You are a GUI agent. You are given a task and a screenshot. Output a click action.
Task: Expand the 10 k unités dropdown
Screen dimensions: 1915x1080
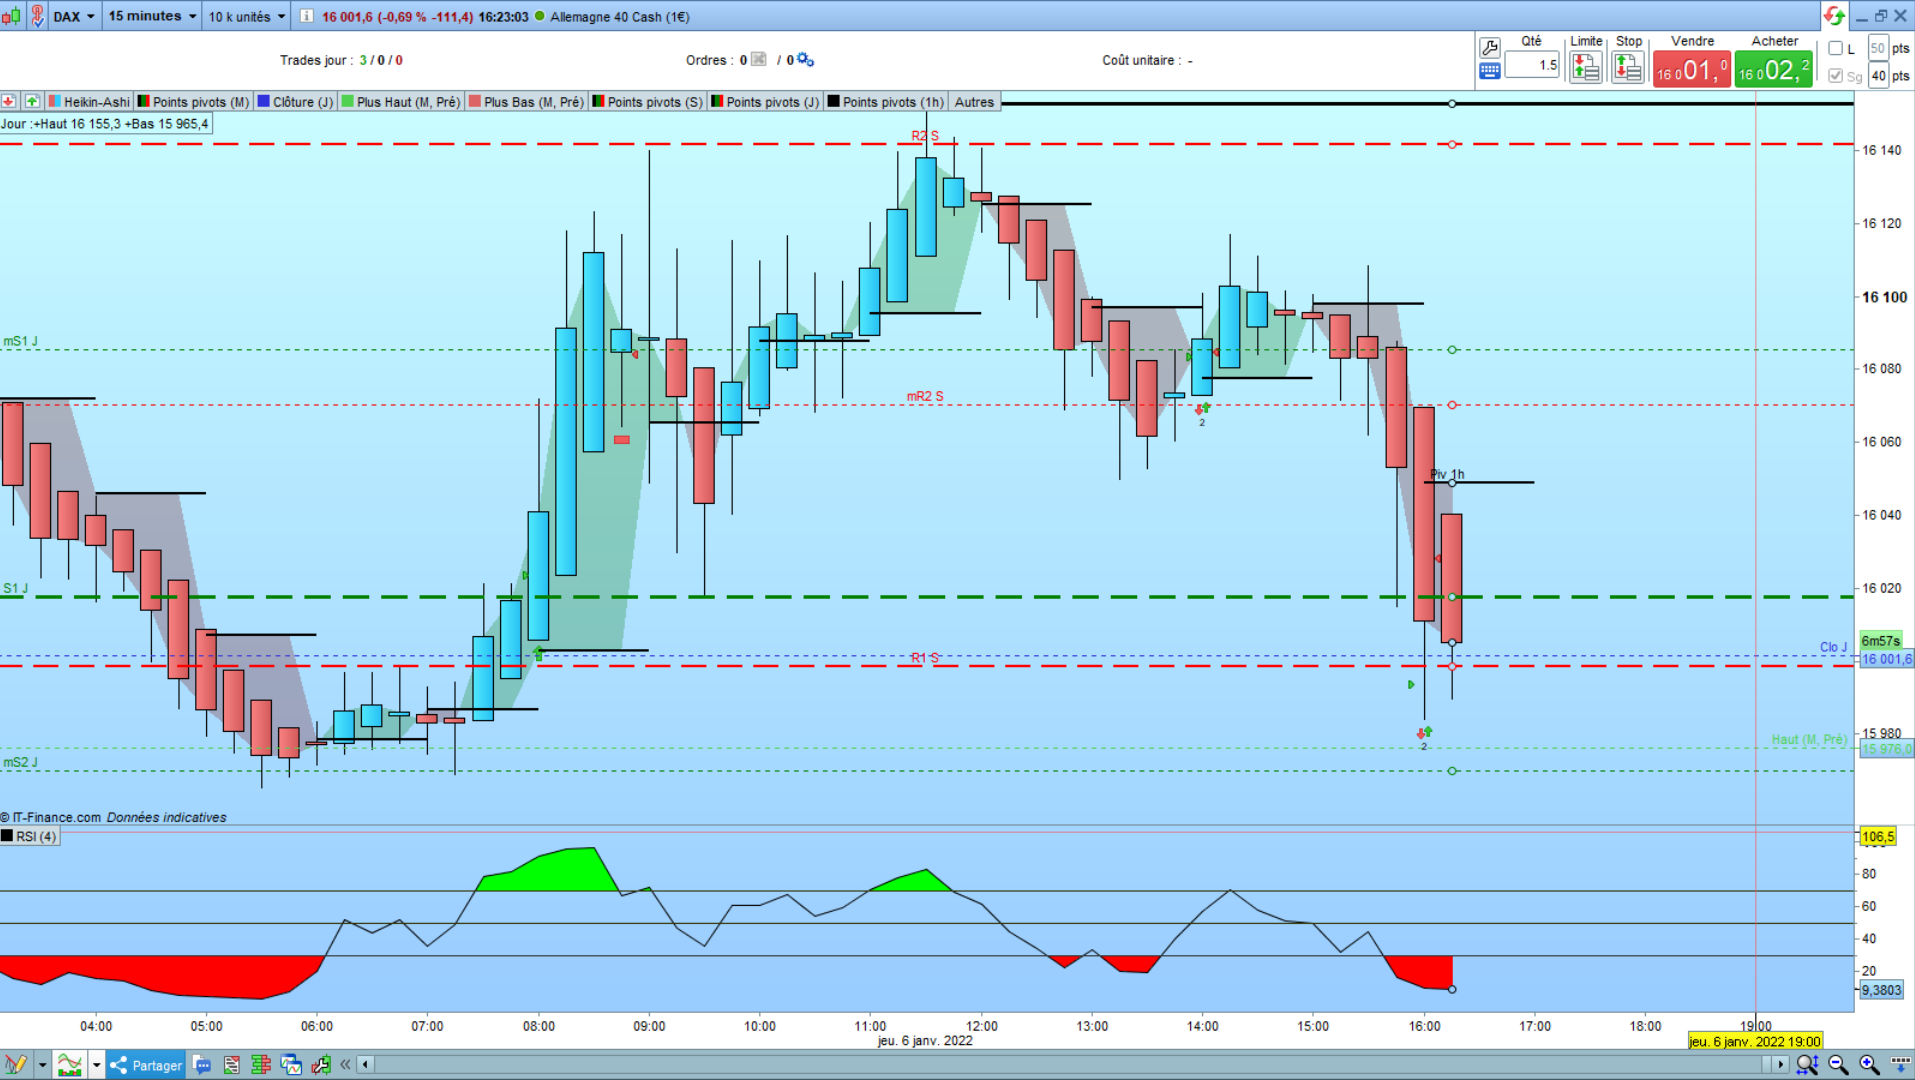point(246,16)
